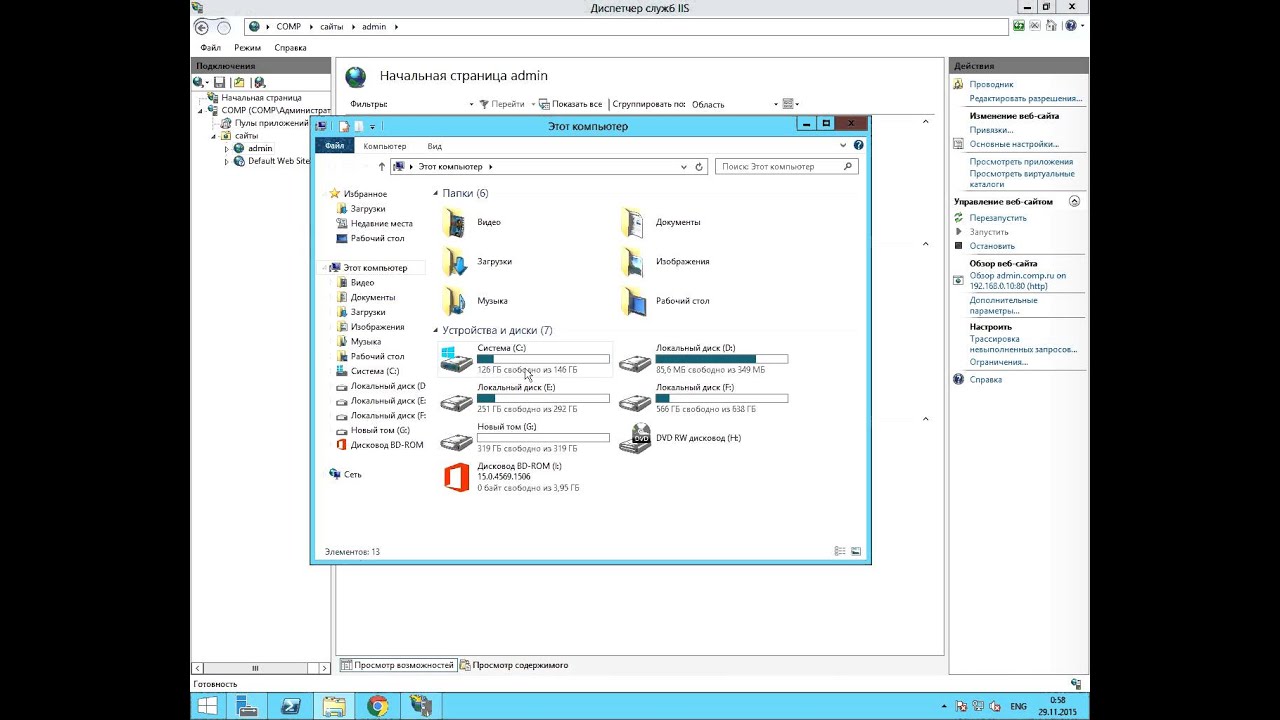Switch Explorer to large icons view
Screen dimensions: 1280x720
pyautogui.click(x=856, y=551)
